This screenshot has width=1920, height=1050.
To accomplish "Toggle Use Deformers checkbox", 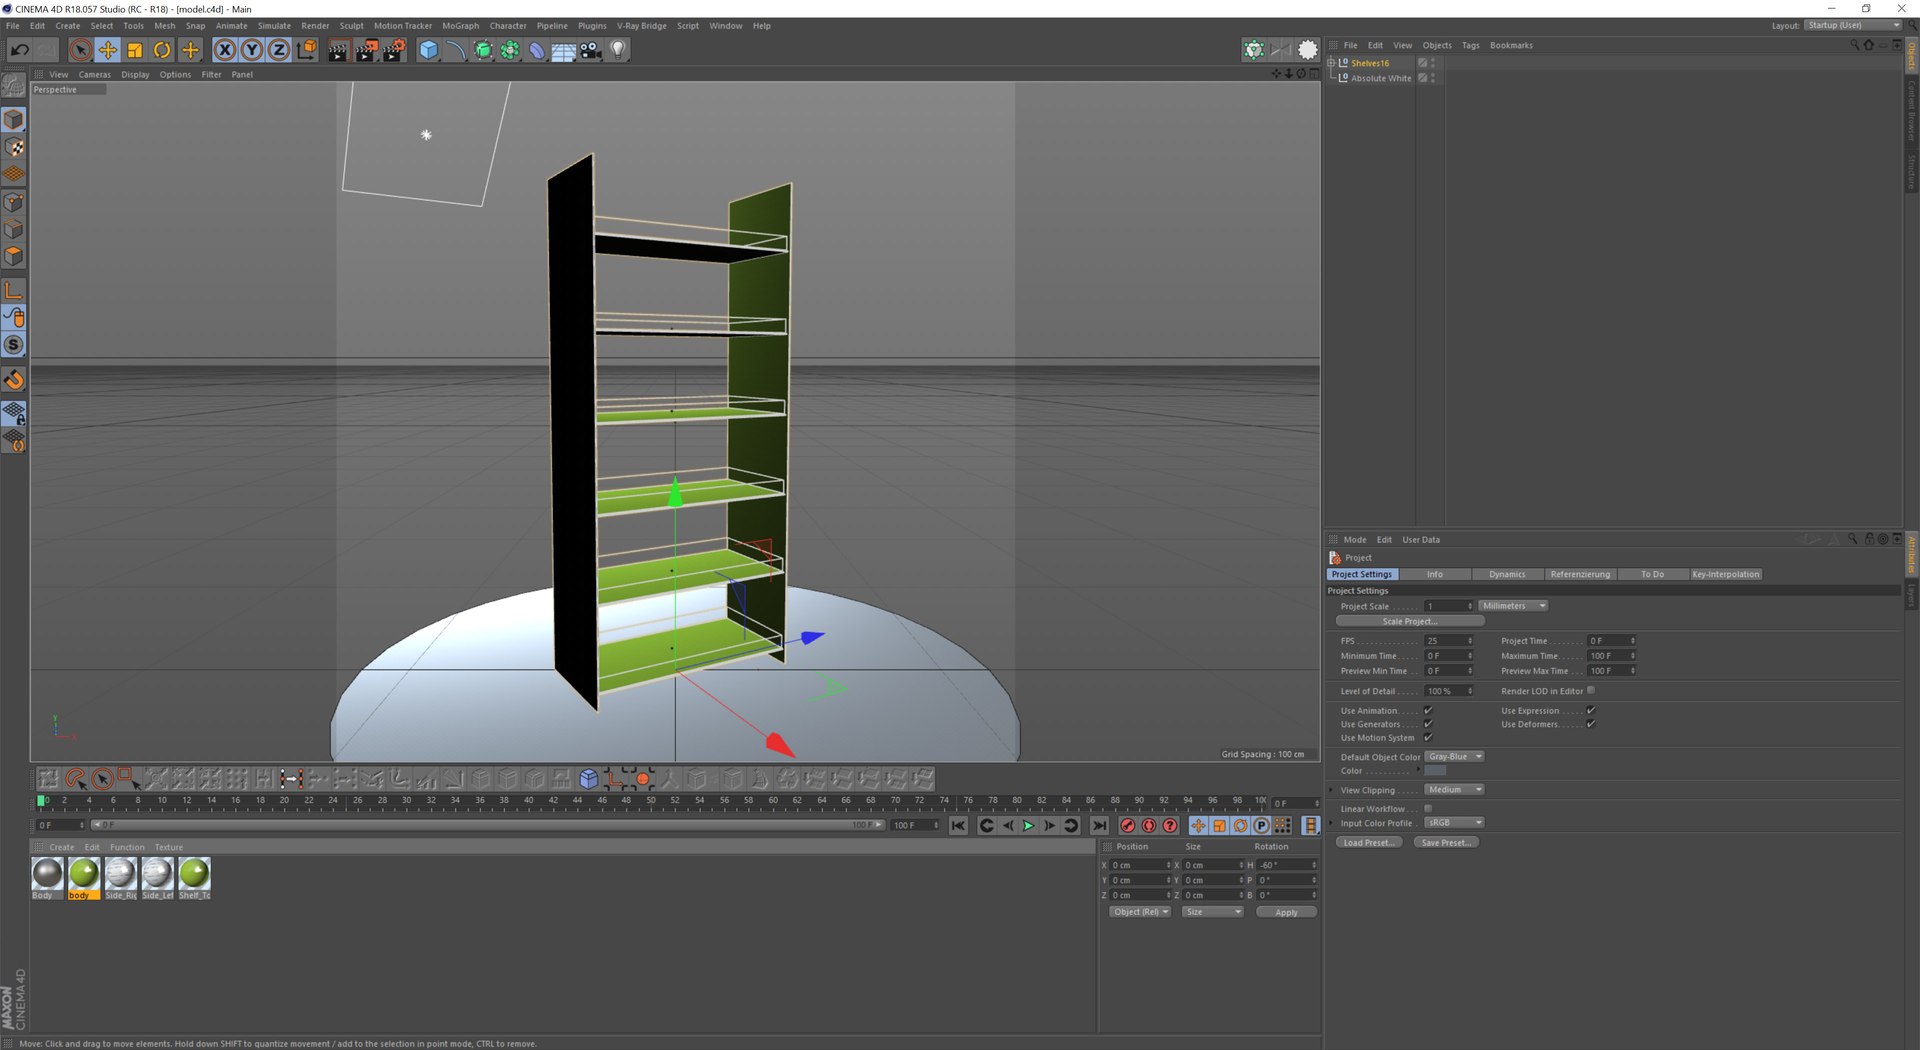I will point(1590,724).
